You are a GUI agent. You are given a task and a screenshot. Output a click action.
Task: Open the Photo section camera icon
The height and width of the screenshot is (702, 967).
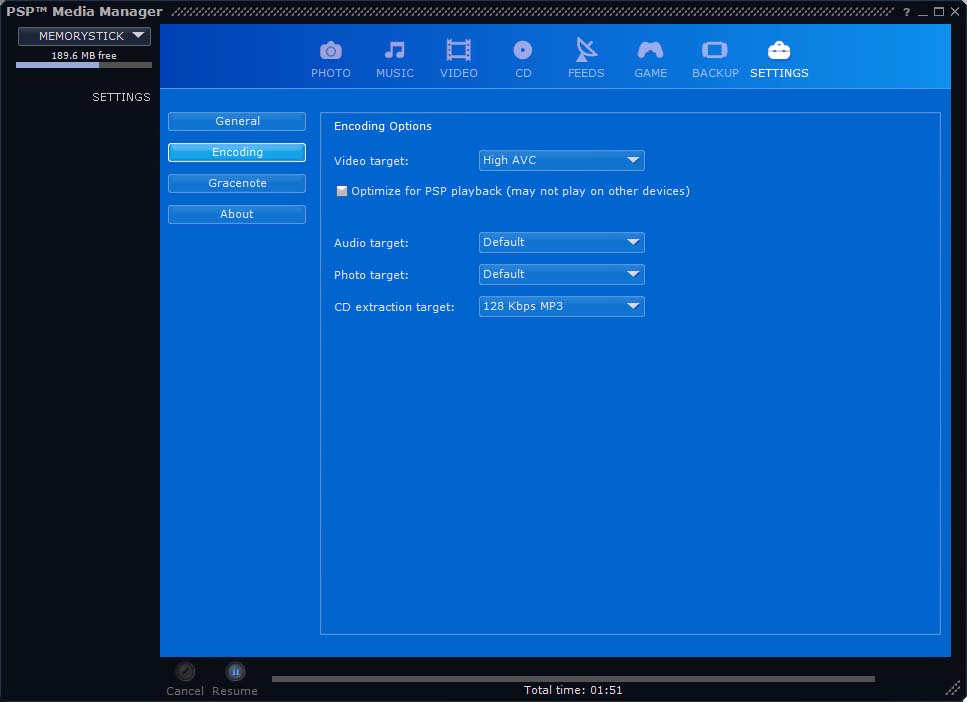coord(331,51)
